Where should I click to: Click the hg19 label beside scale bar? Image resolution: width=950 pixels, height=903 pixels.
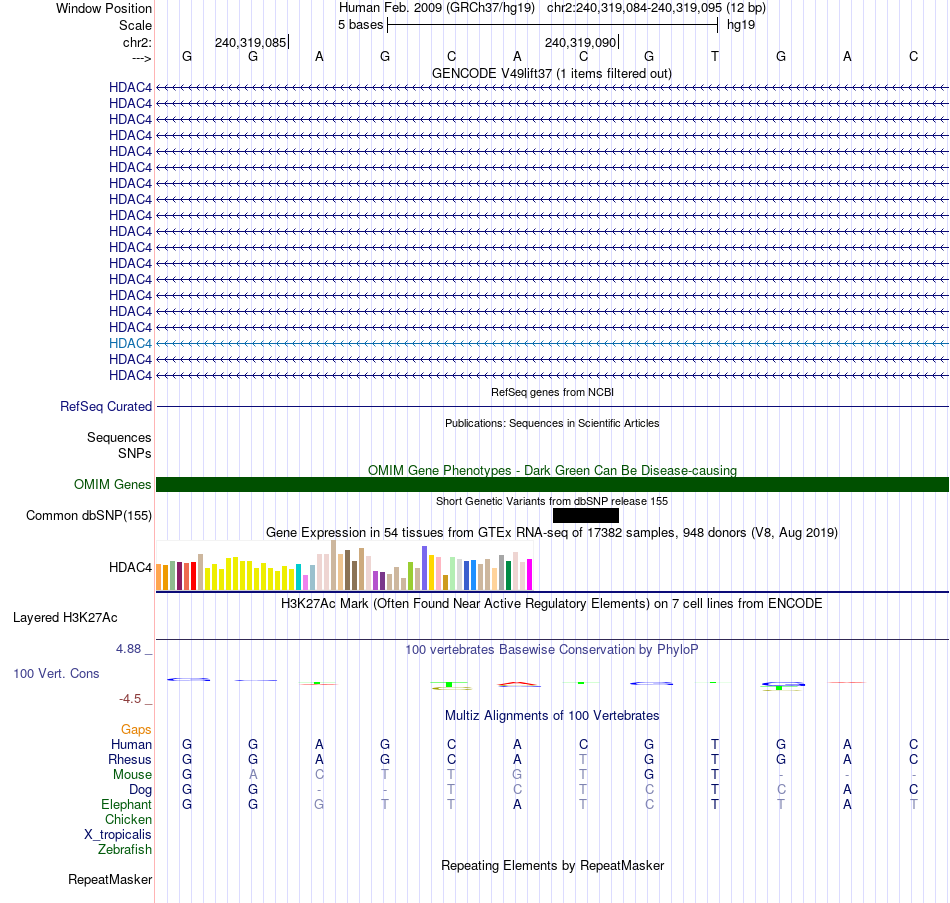coord(741,25)
